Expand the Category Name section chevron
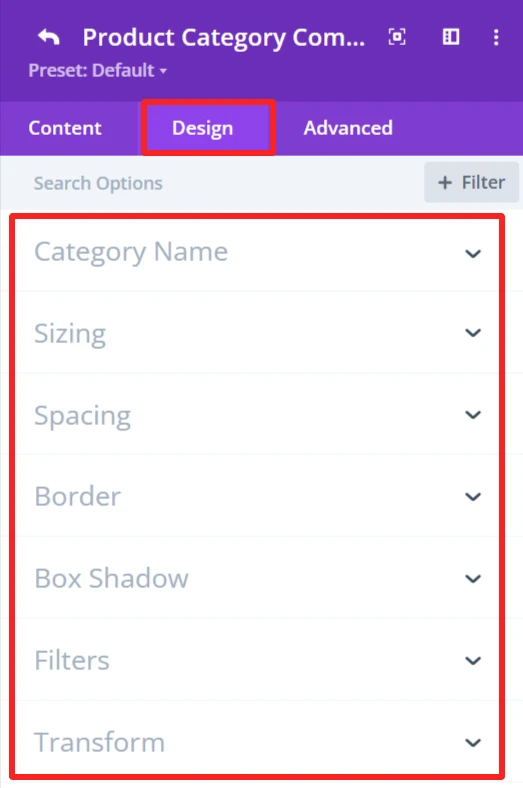Image resolution: width=523 pixels, height=788 pixels. 473,253
